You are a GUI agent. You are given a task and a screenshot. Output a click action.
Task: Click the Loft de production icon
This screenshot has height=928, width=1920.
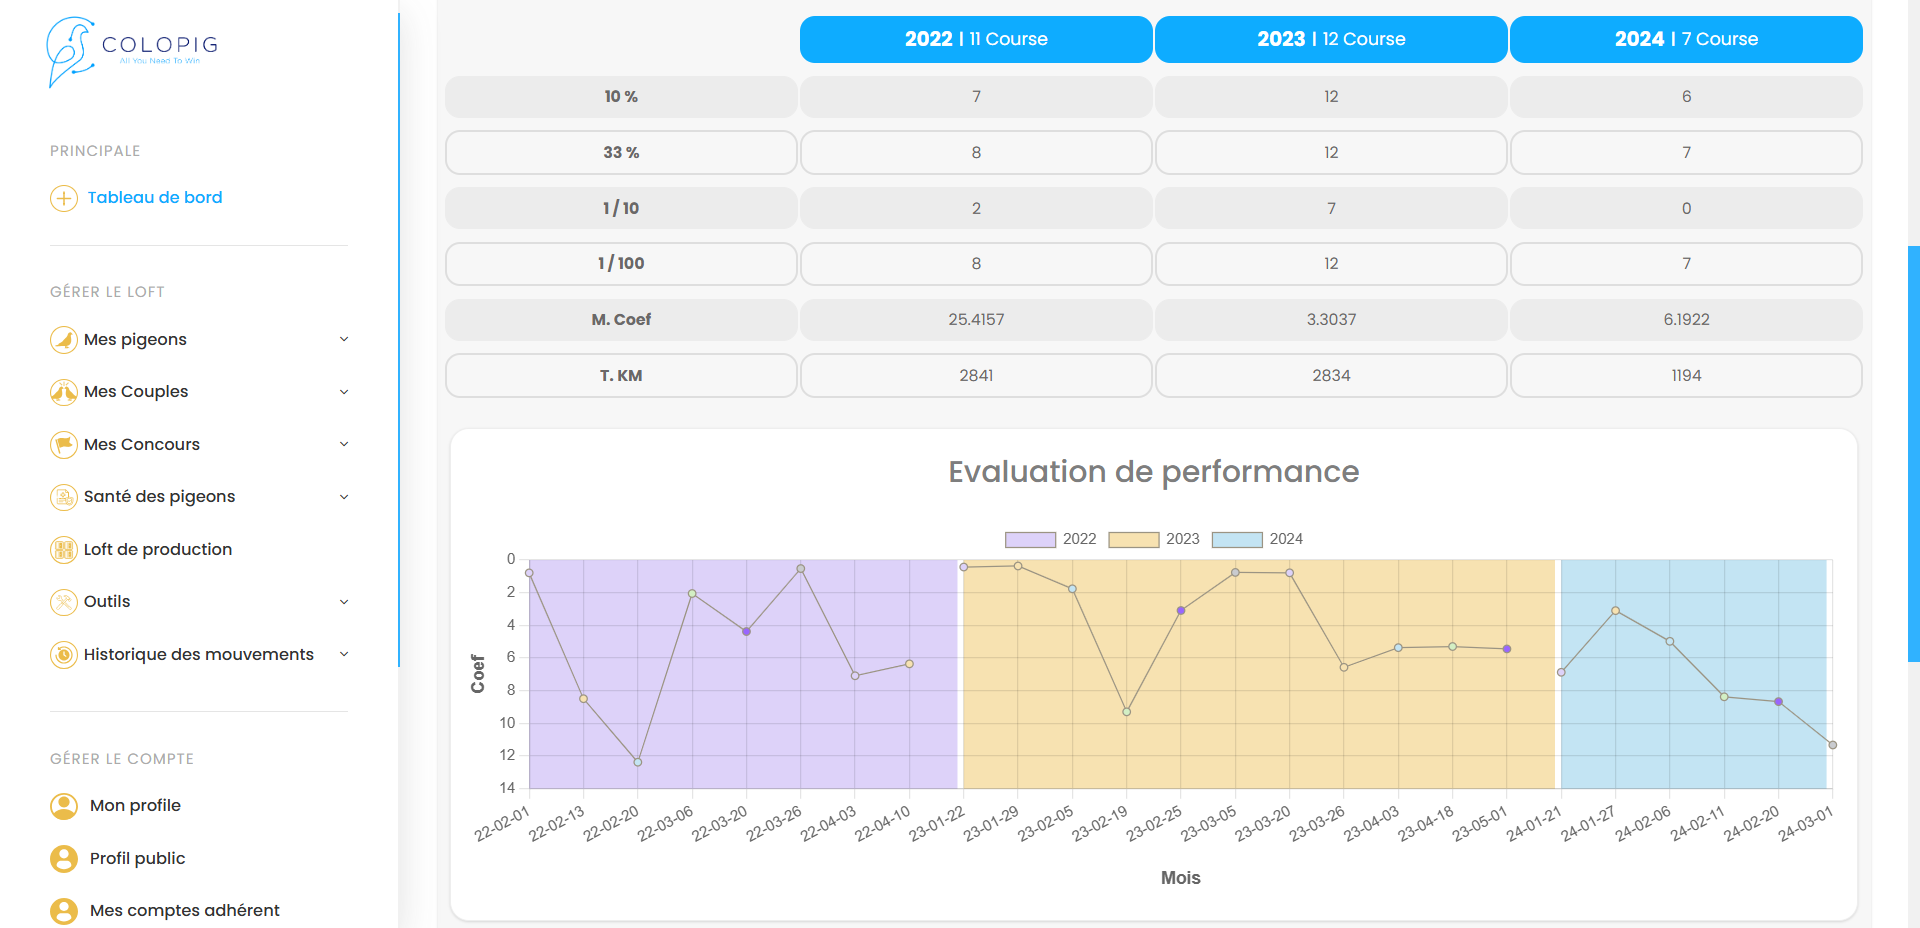(x=63, y=550)
